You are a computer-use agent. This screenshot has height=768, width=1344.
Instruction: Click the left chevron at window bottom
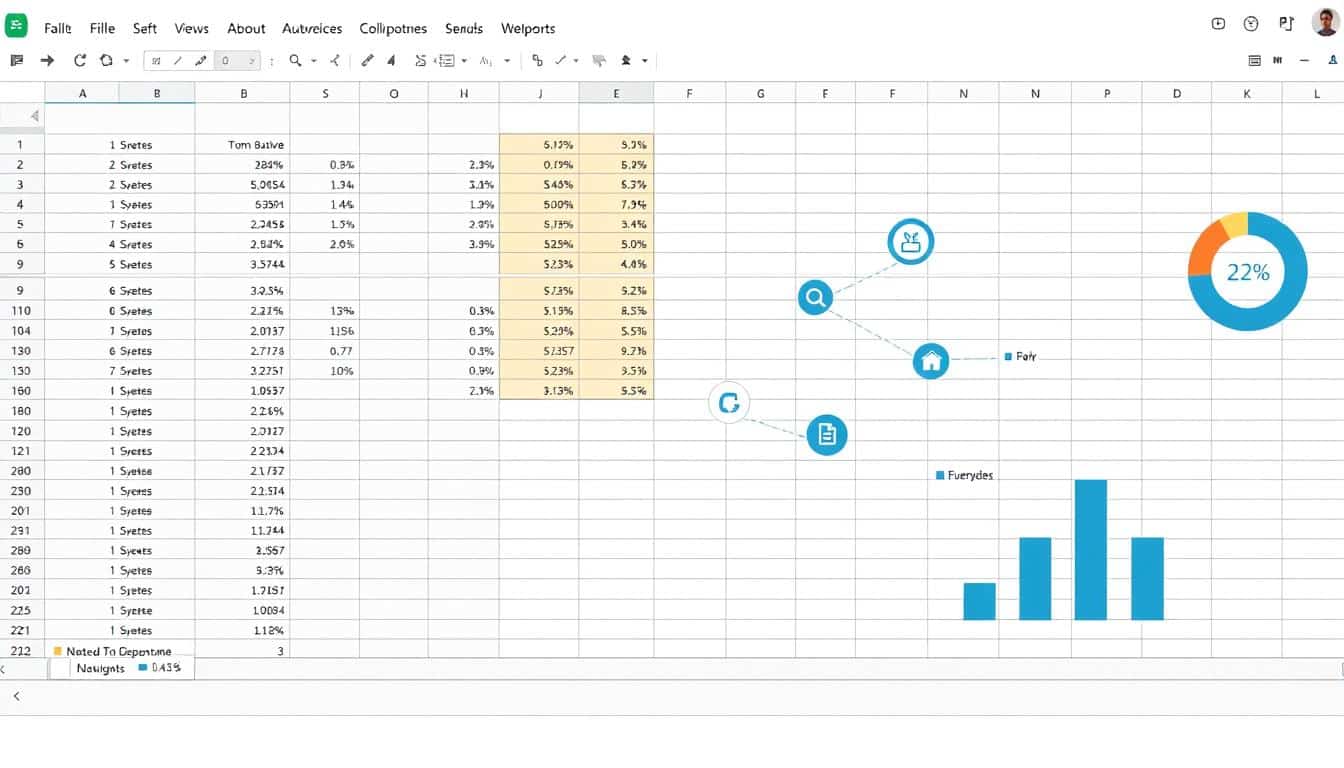(x=16, y=696)
